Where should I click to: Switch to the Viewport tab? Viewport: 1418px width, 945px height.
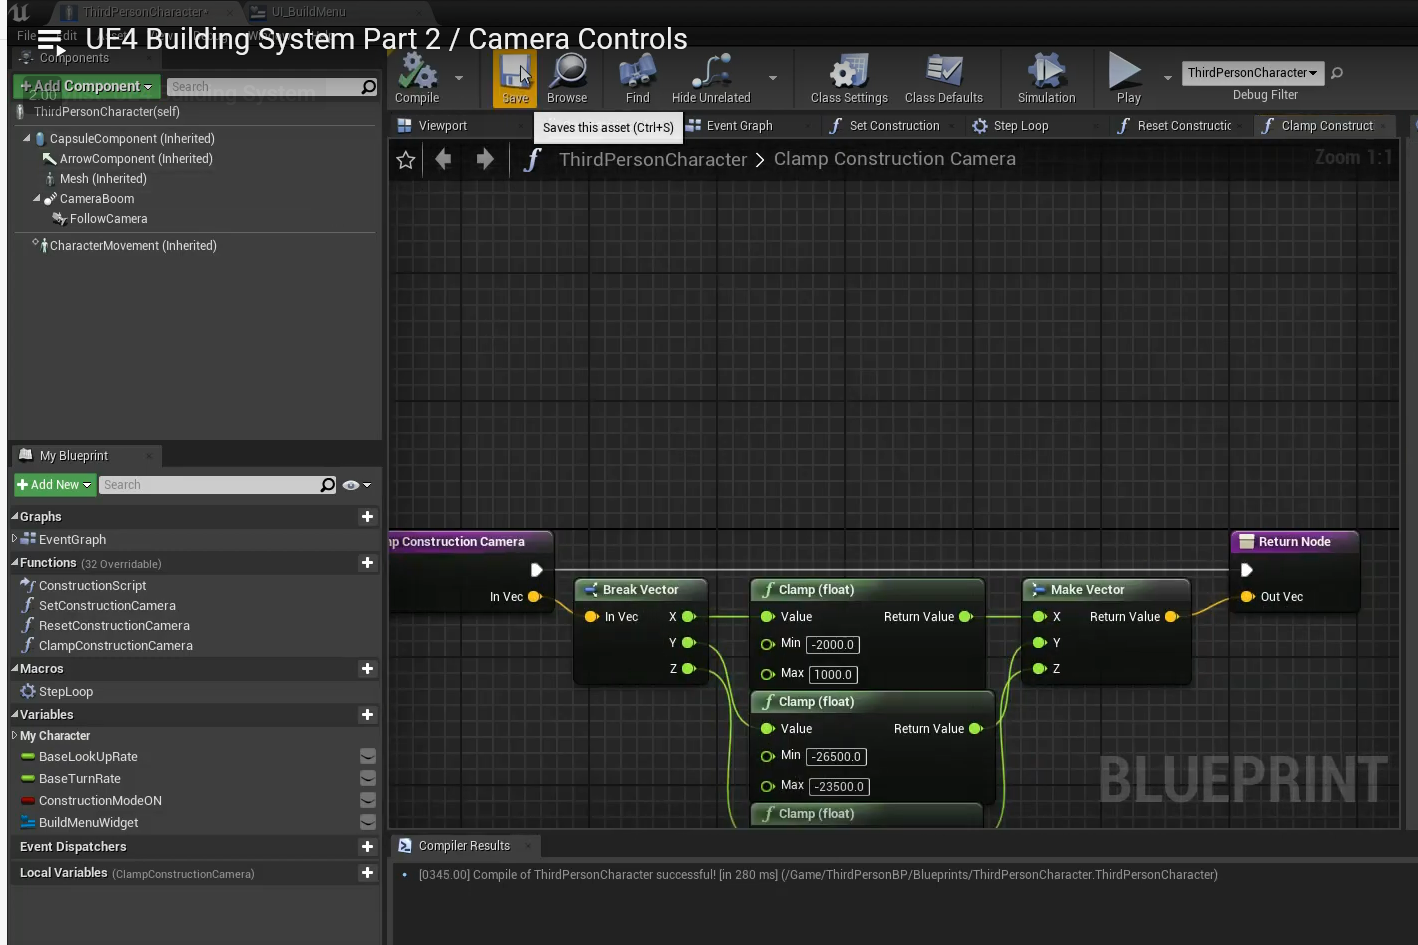pos(442,126)
